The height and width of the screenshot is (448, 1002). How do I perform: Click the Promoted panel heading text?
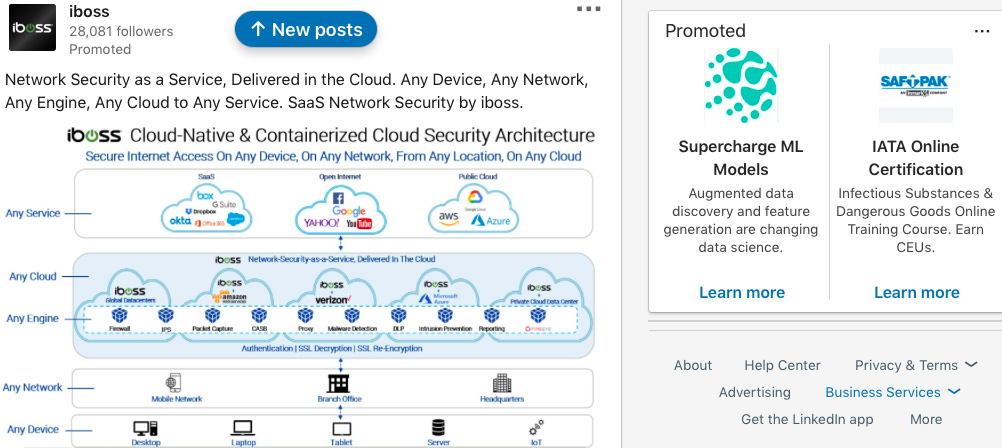point(705,31)
